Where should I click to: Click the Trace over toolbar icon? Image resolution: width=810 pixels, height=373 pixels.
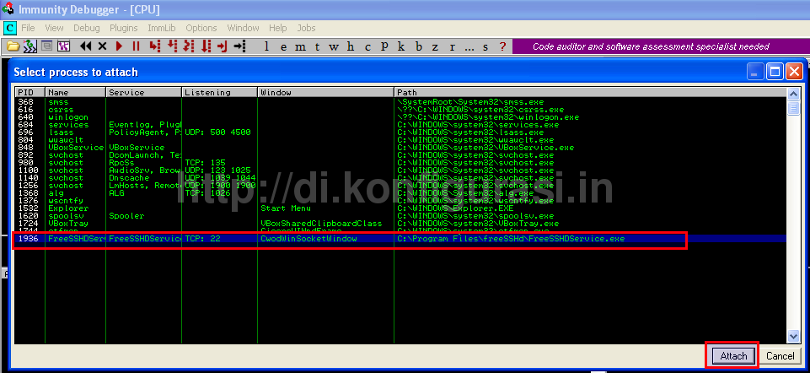(x=206, y=46)
